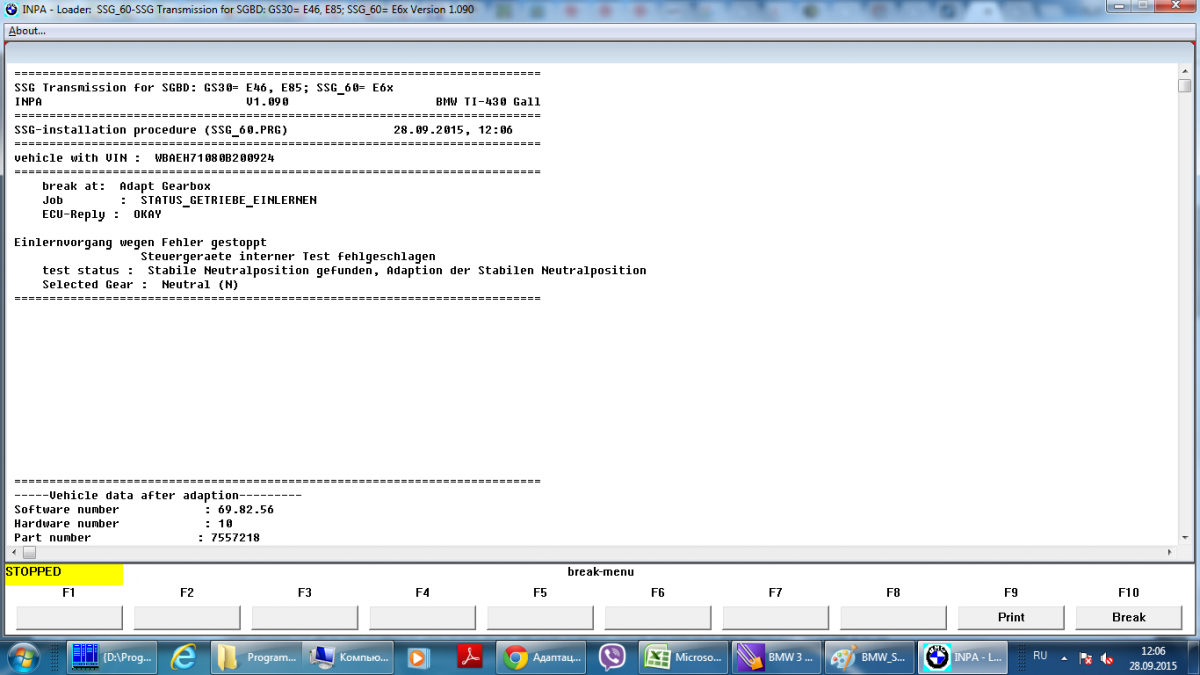Screen dimensions: 1200x675
Task: Click the 'BMW TI-430 Gall' text
Action: coord(488,102)
